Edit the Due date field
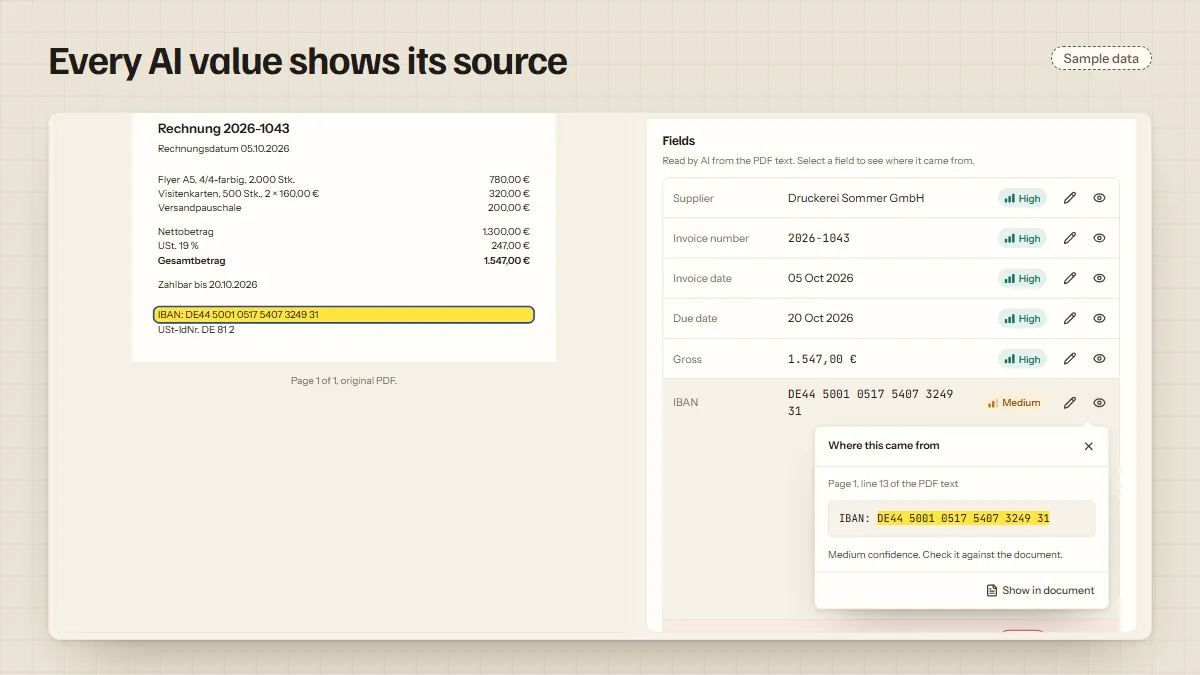 pyautogui.click(x=1070, y=318)
